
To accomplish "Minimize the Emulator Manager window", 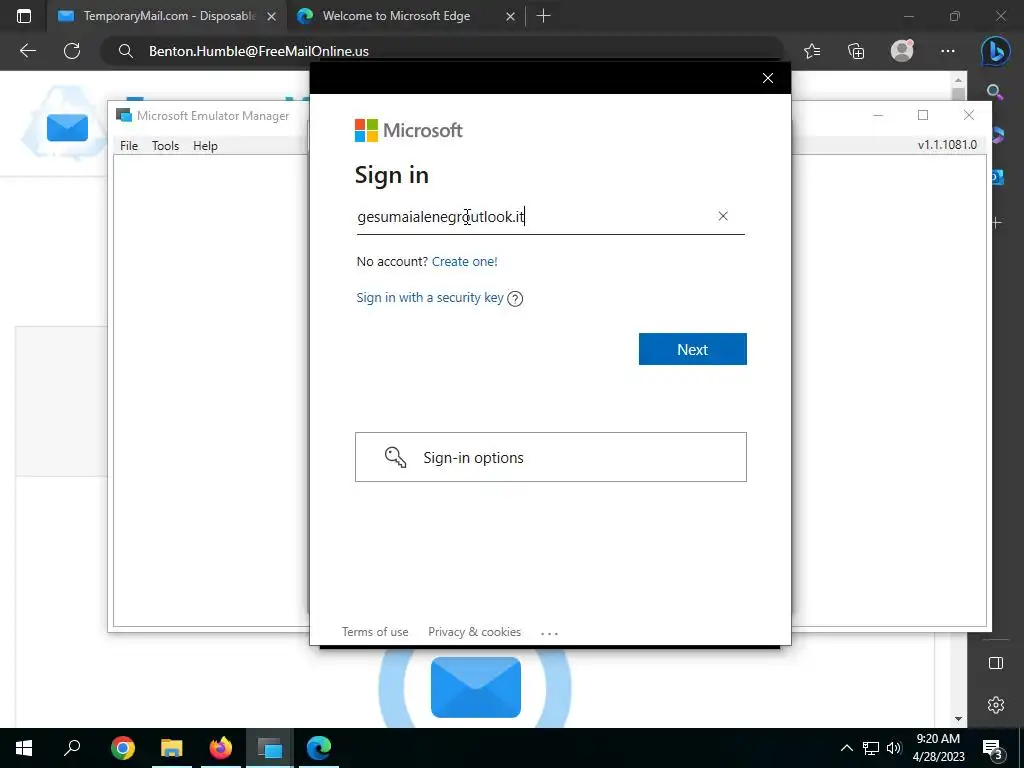I will (878, 115).
